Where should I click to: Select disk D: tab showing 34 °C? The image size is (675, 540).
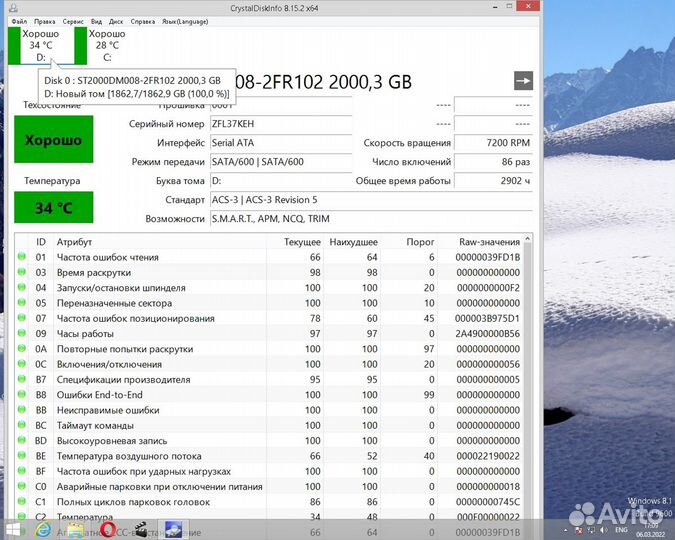[40, 45]
